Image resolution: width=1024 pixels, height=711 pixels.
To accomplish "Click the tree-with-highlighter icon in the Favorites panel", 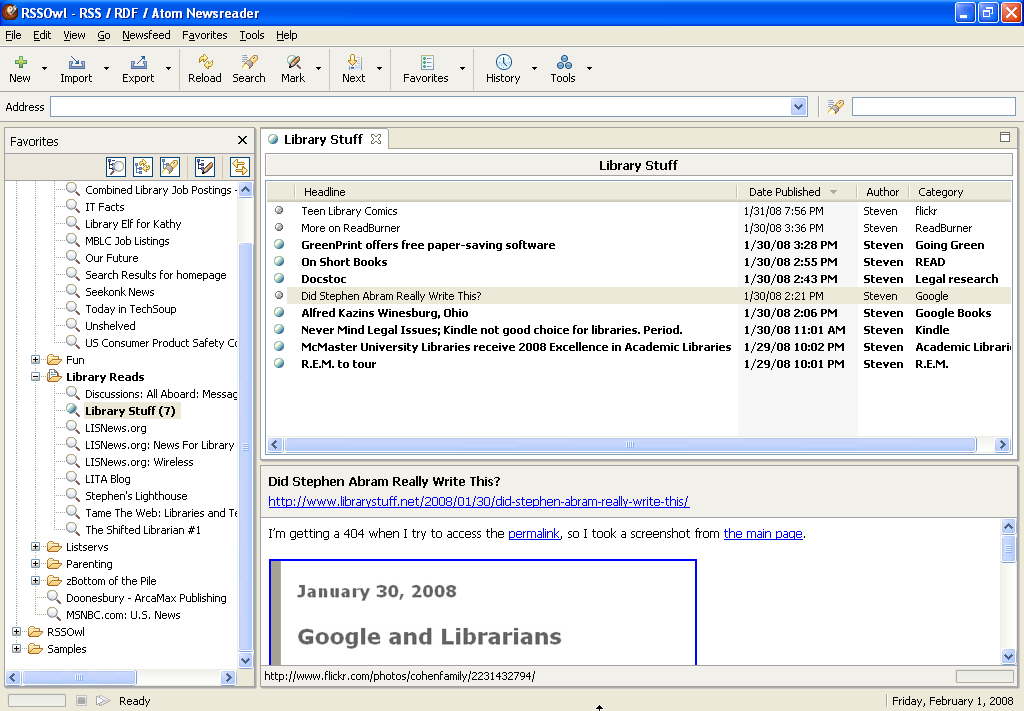I will coord(170,166).
